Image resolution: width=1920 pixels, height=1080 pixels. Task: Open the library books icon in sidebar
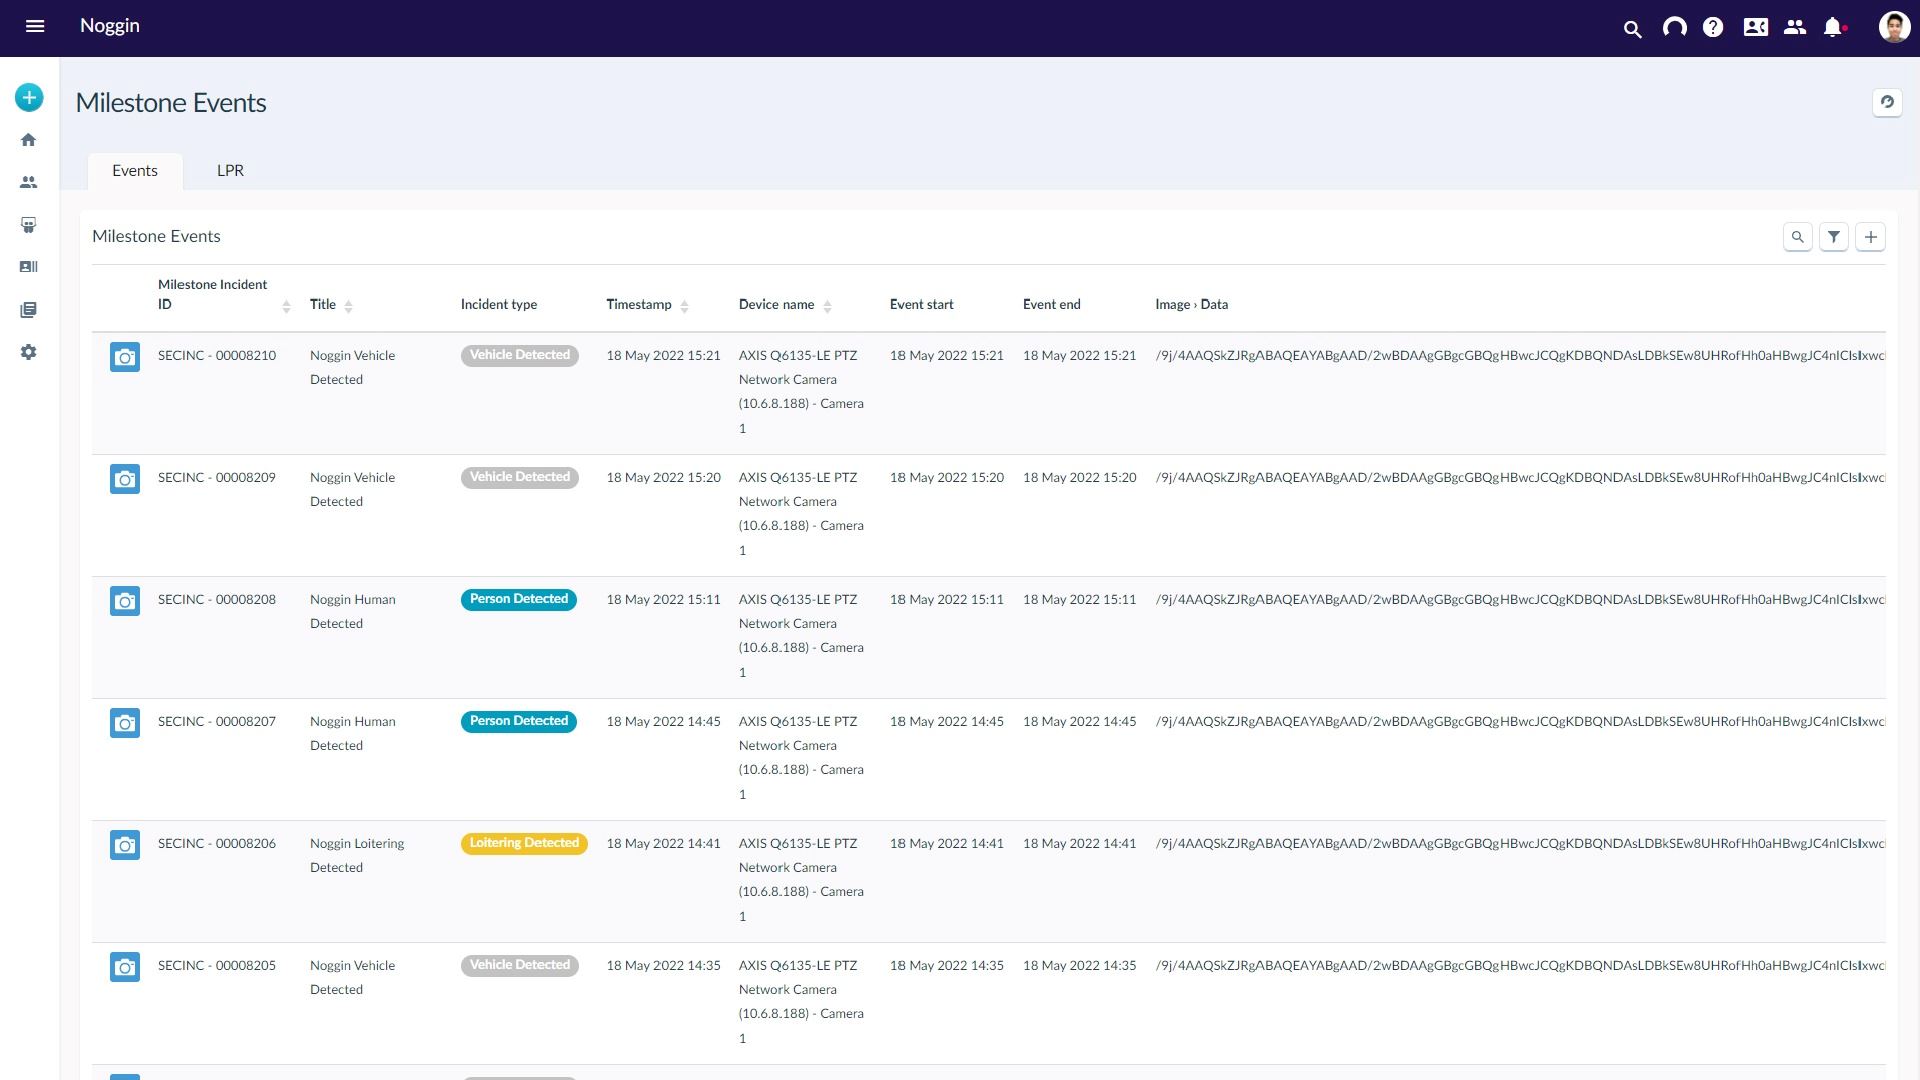(29, 310)
